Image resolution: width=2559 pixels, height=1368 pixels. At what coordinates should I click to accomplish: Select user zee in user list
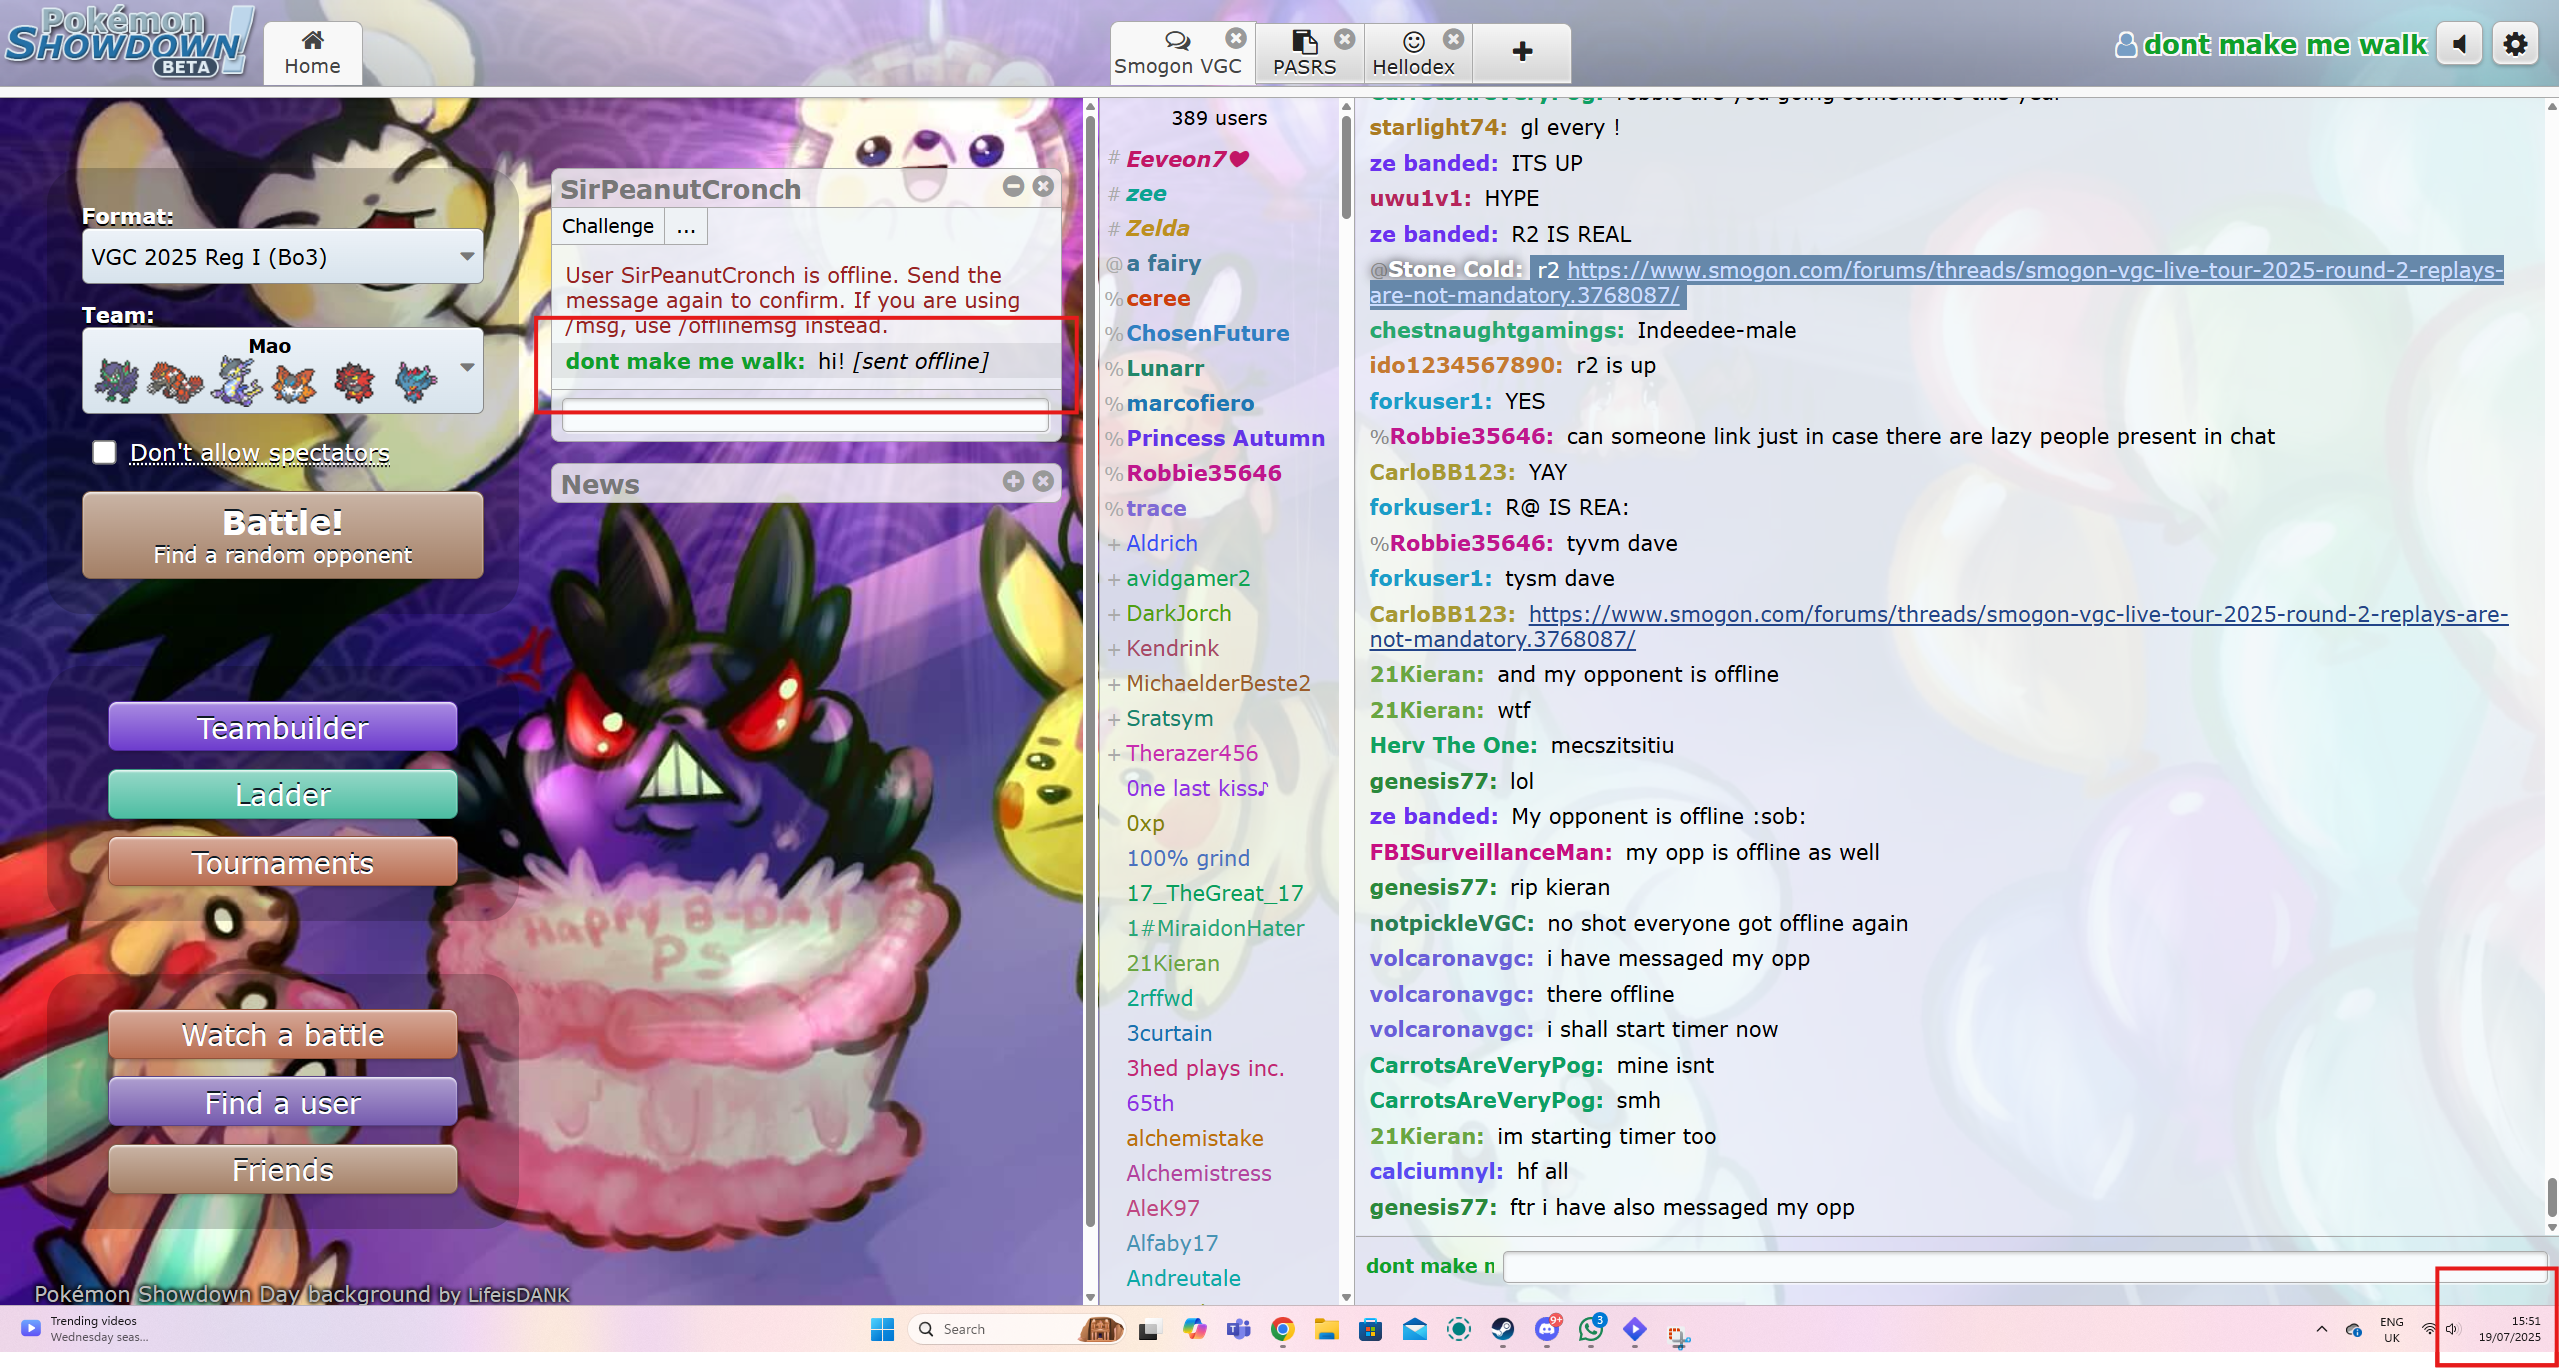pos(1146,194)
